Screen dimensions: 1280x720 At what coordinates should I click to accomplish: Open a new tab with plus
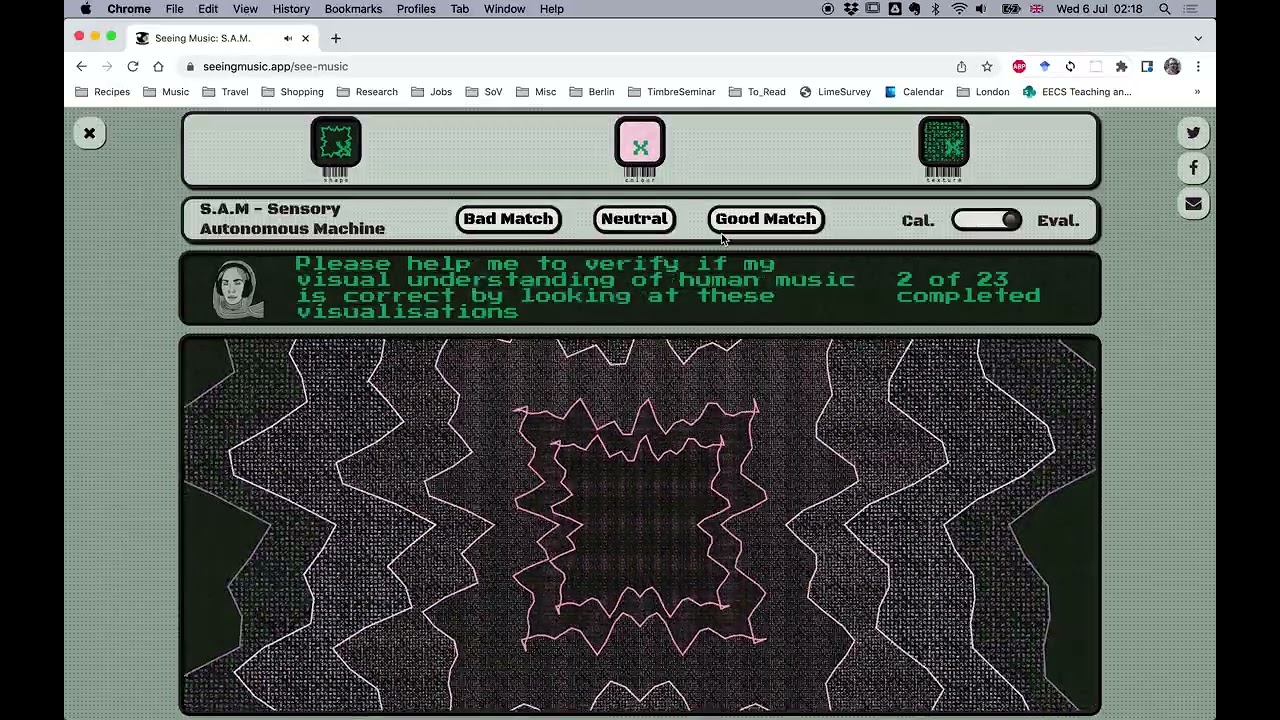point(336,38)
